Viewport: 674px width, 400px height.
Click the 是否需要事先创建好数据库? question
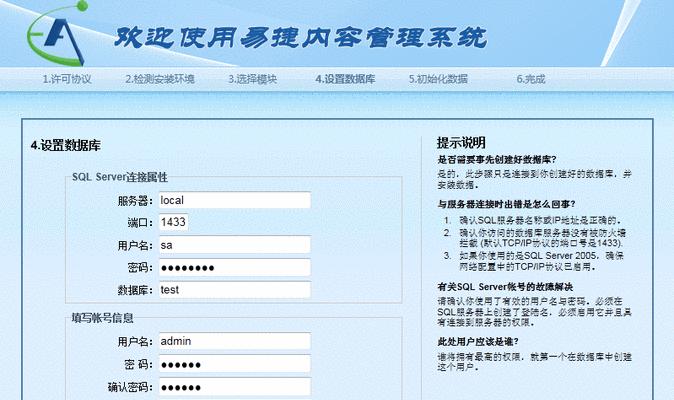[497, 160]
